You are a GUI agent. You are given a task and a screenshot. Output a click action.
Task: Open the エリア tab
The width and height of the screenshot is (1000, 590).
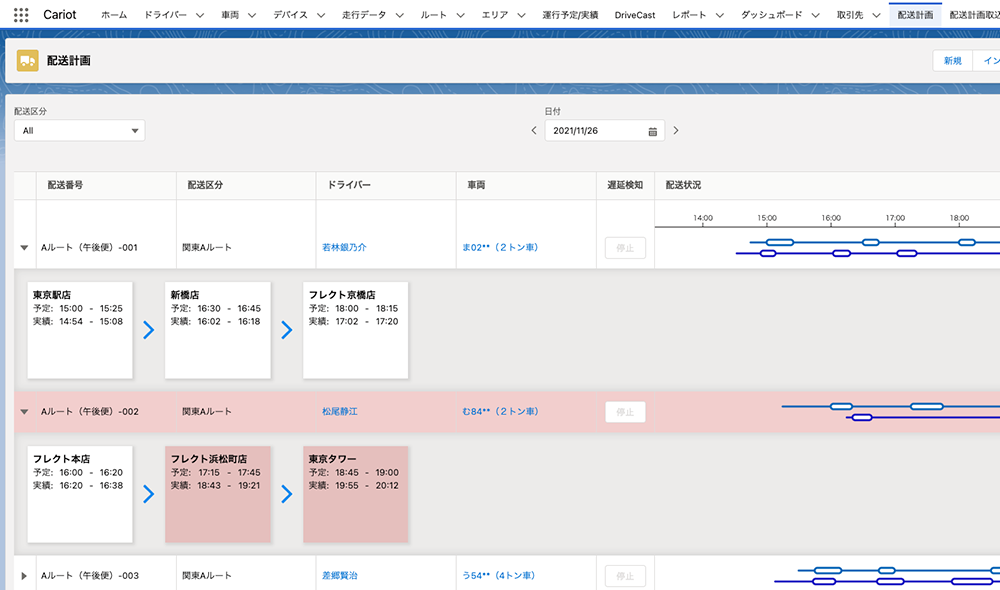[x=495, y=15]
